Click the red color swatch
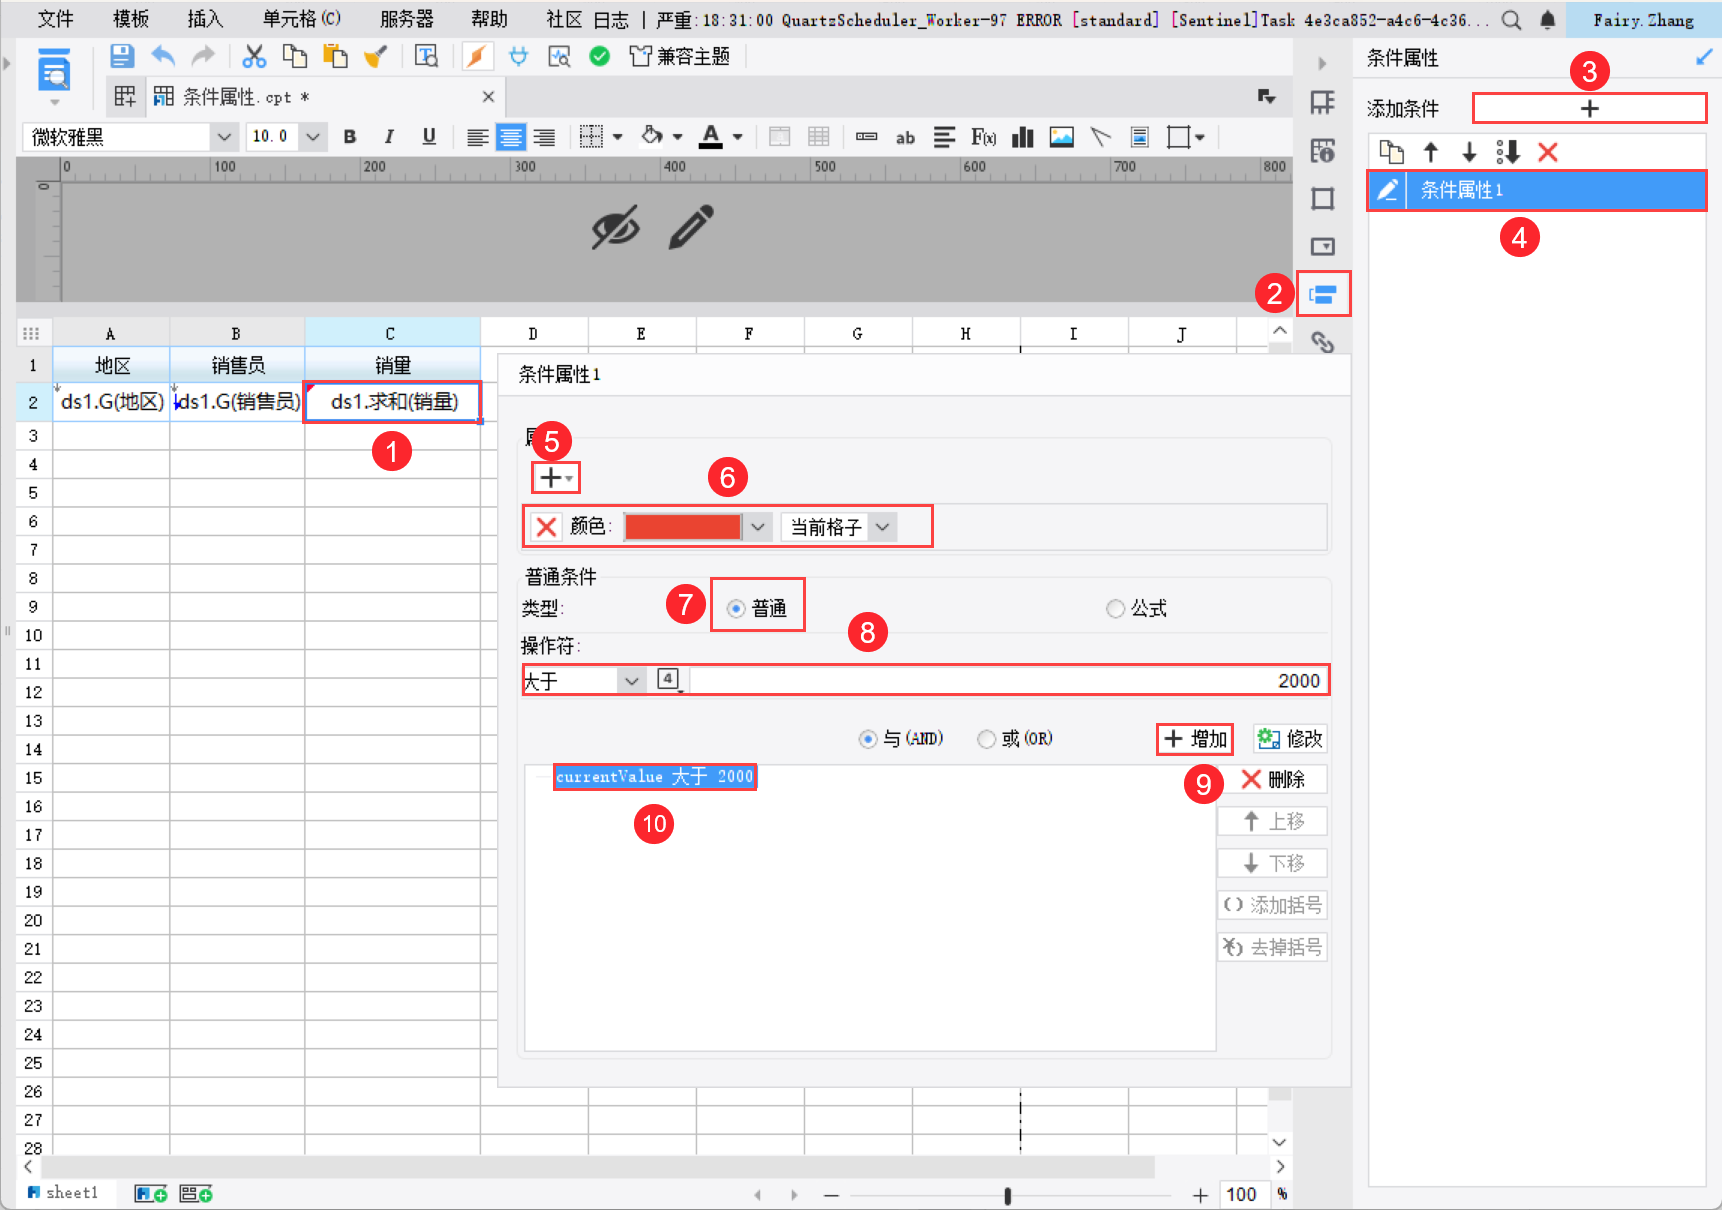Screen dimensions: 1722x1210 tap(683, 527)
